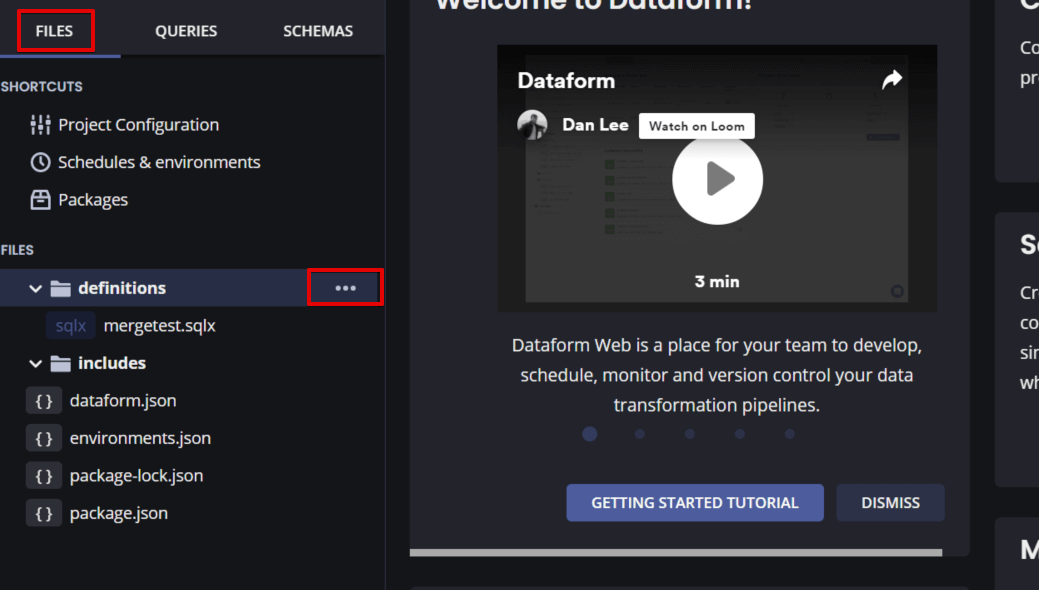1039x590 pixels.
Task: Go to second carousel dot
Action: pyautogui.click(x=639, y=434)
